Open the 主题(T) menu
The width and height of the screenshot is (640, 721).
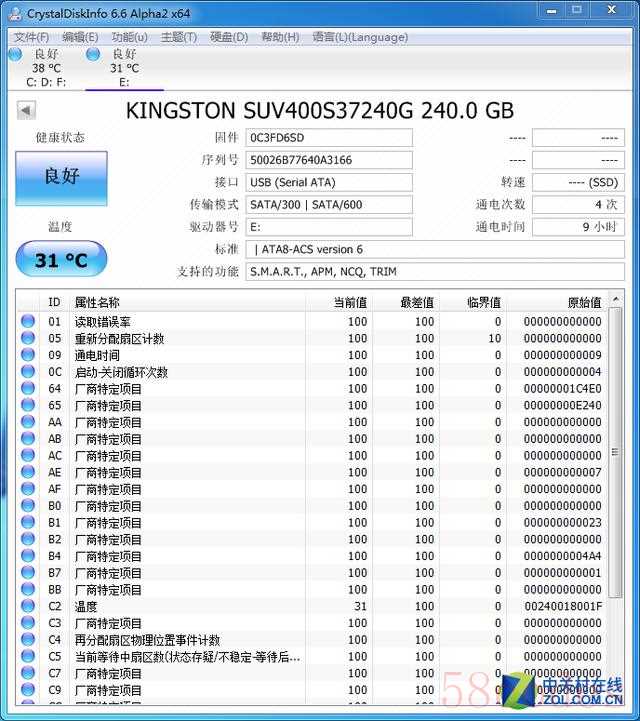[179, 37]
